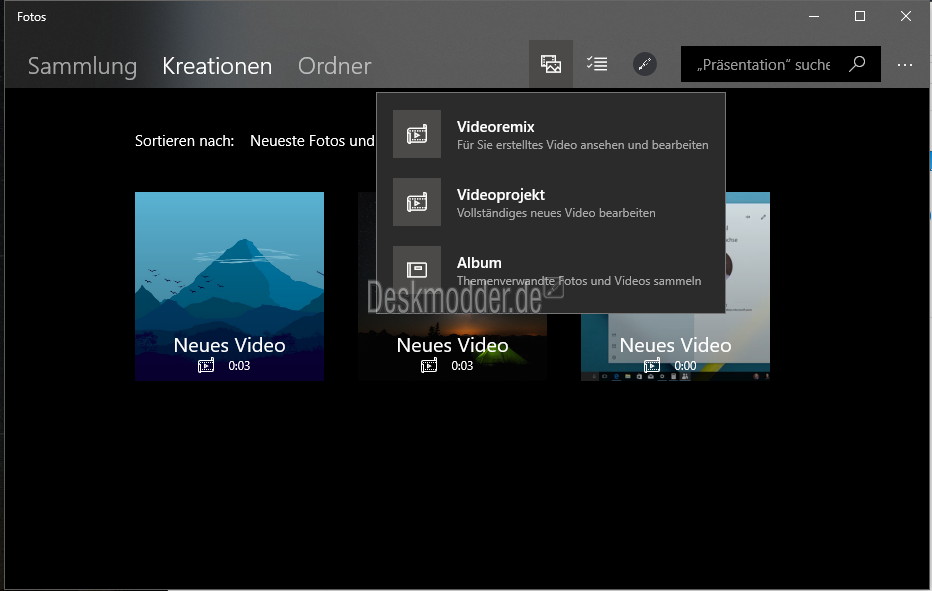
Task: Open the Ordner tab
Action: [x=335, y=66]
